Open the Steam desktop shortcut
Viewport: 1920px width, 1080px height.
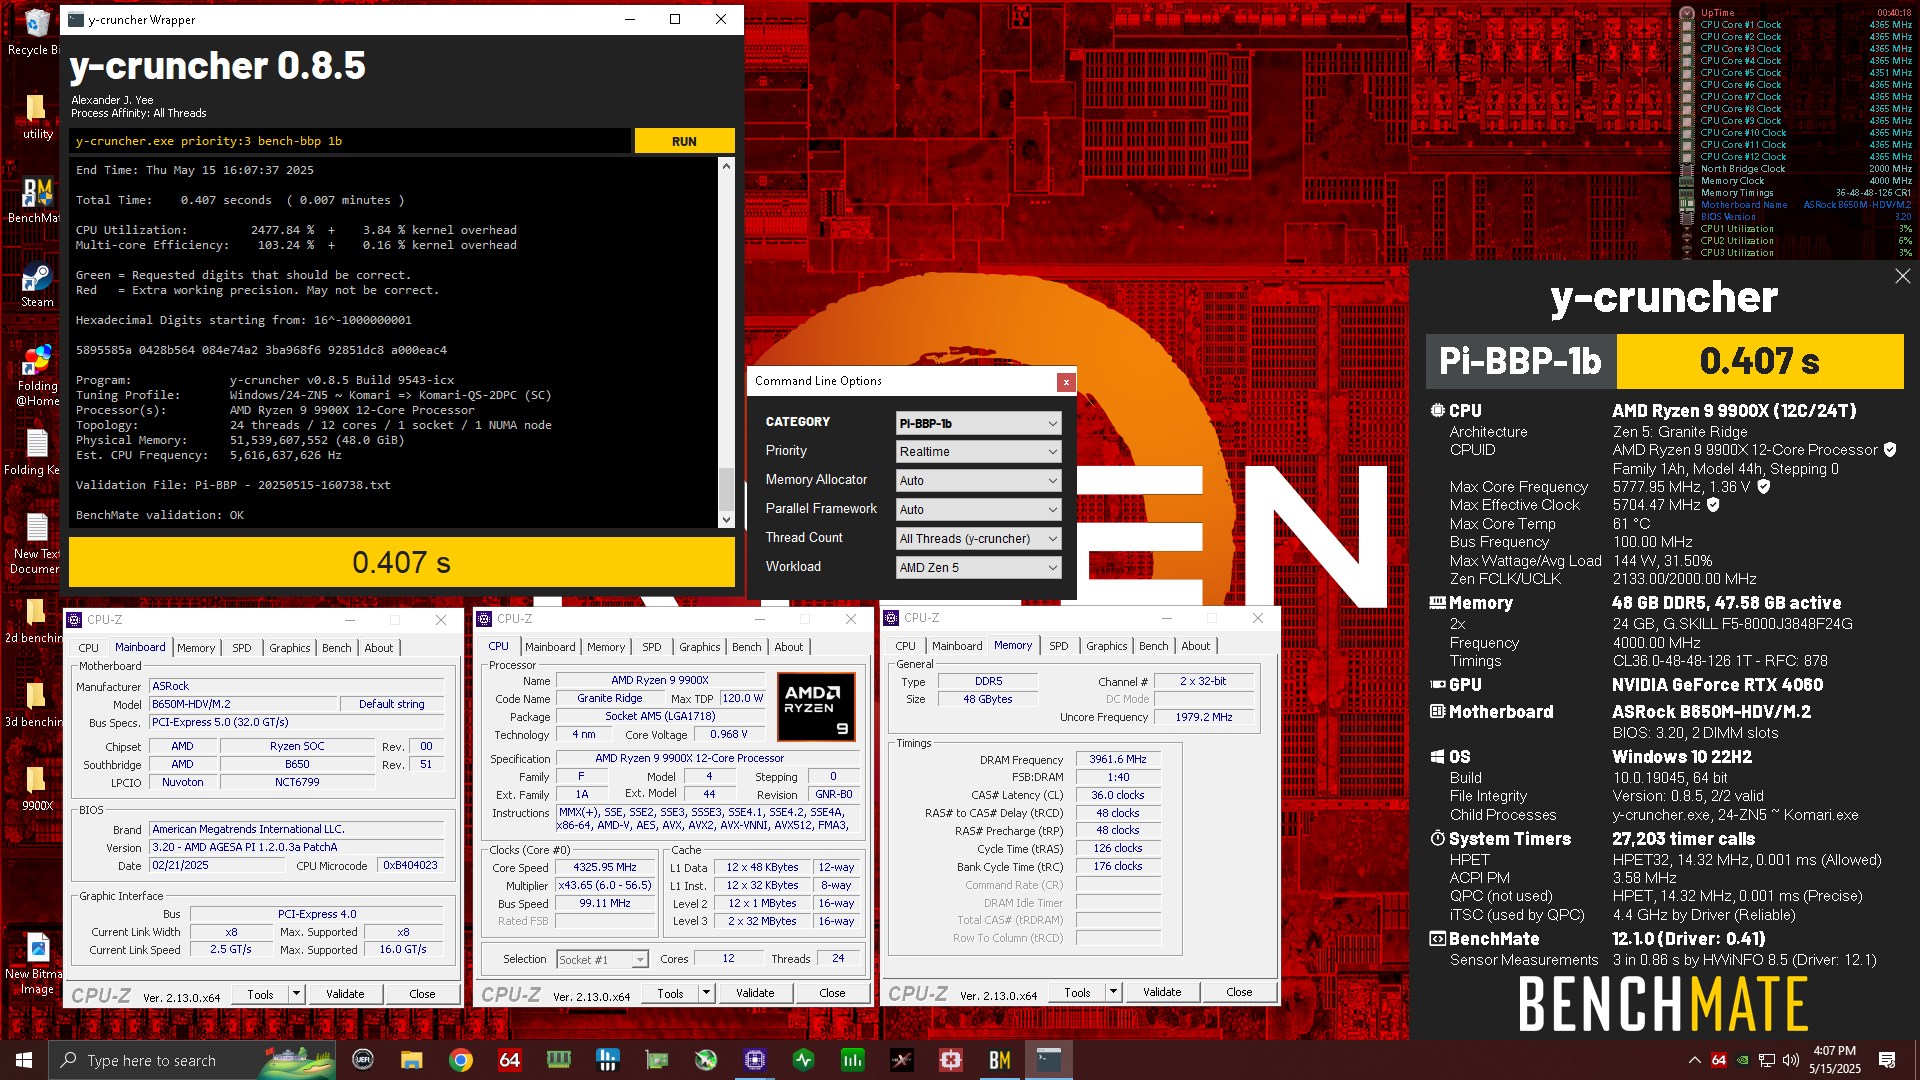coord(37,284)
